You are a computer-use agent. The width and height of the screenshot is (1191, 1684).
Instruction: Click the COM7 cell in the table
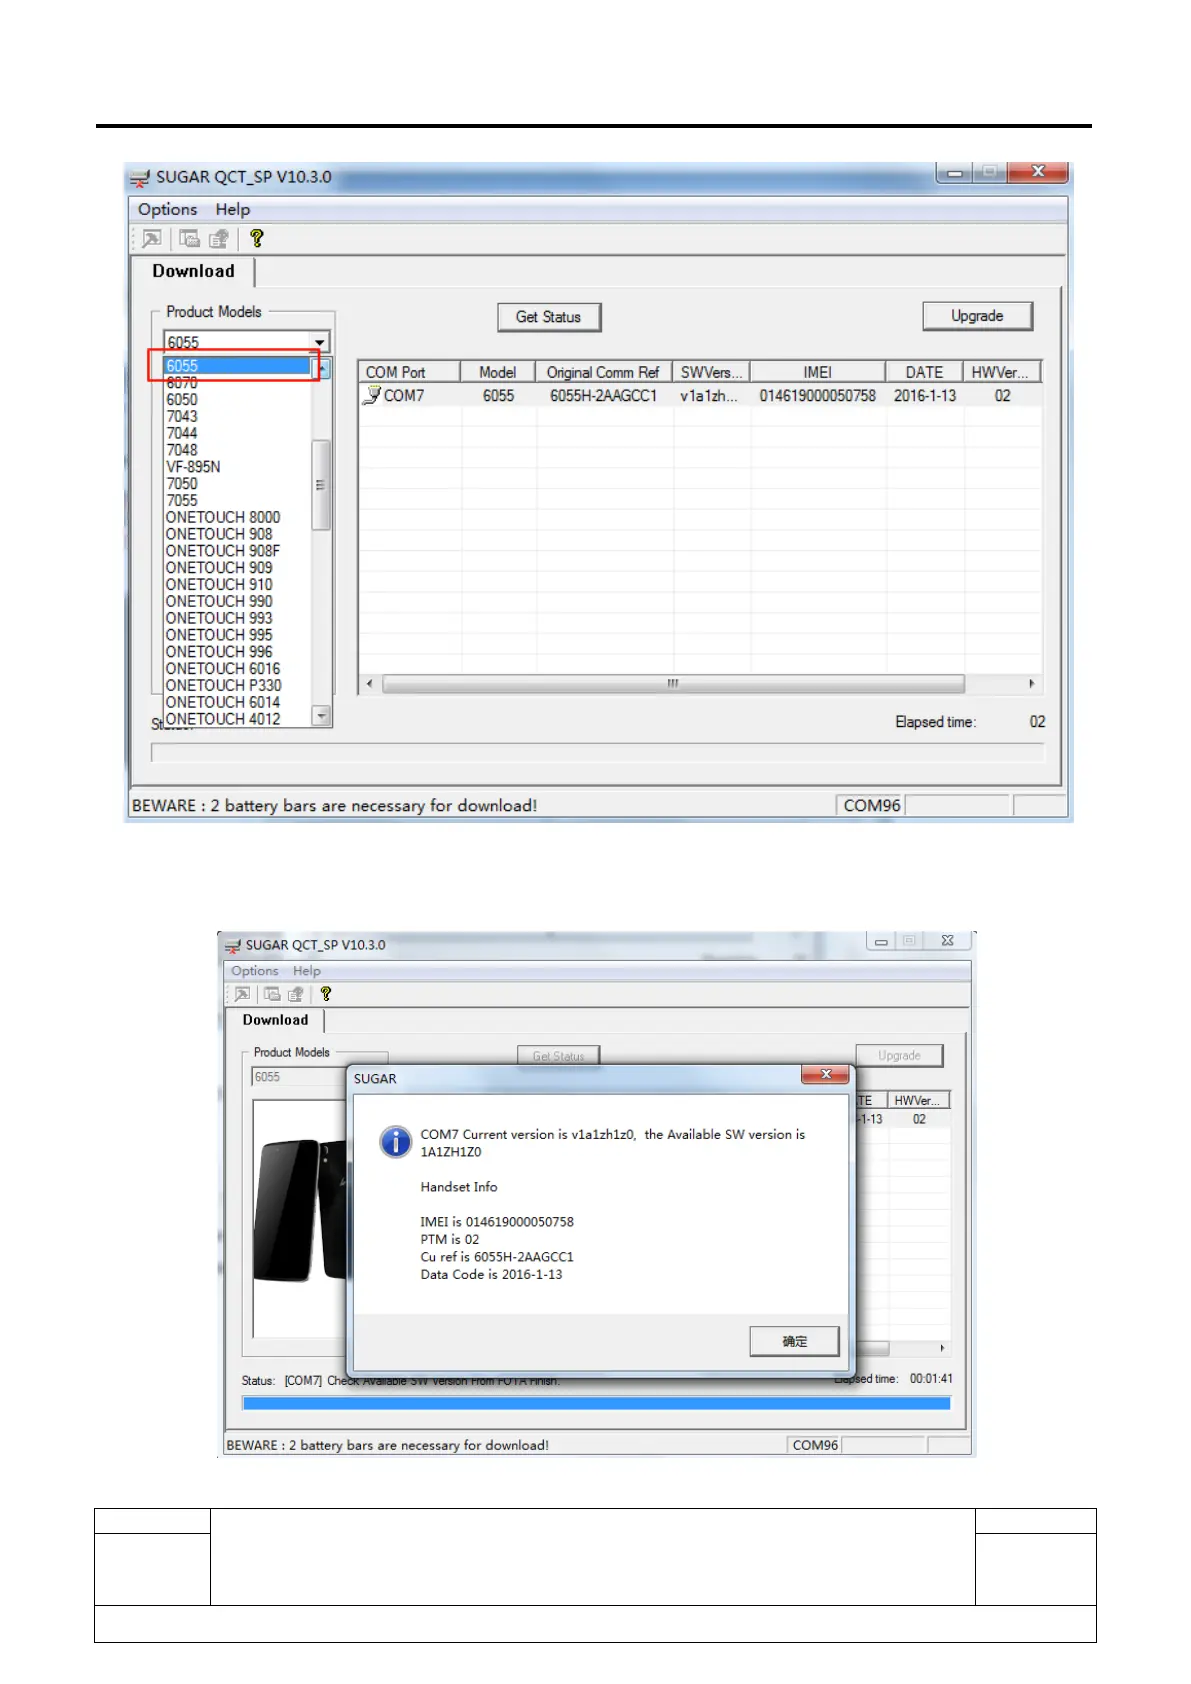point(404,396)
